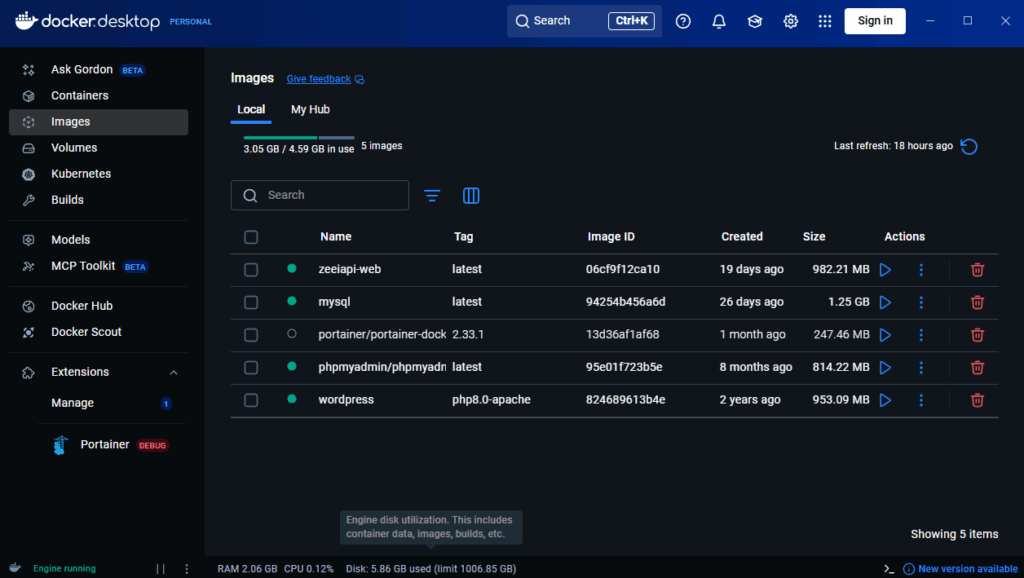Screen dimensions: 1024x578
Task: Open Docker Desktop settings gear
Action: pyautogui.click(x=791, y=21)
